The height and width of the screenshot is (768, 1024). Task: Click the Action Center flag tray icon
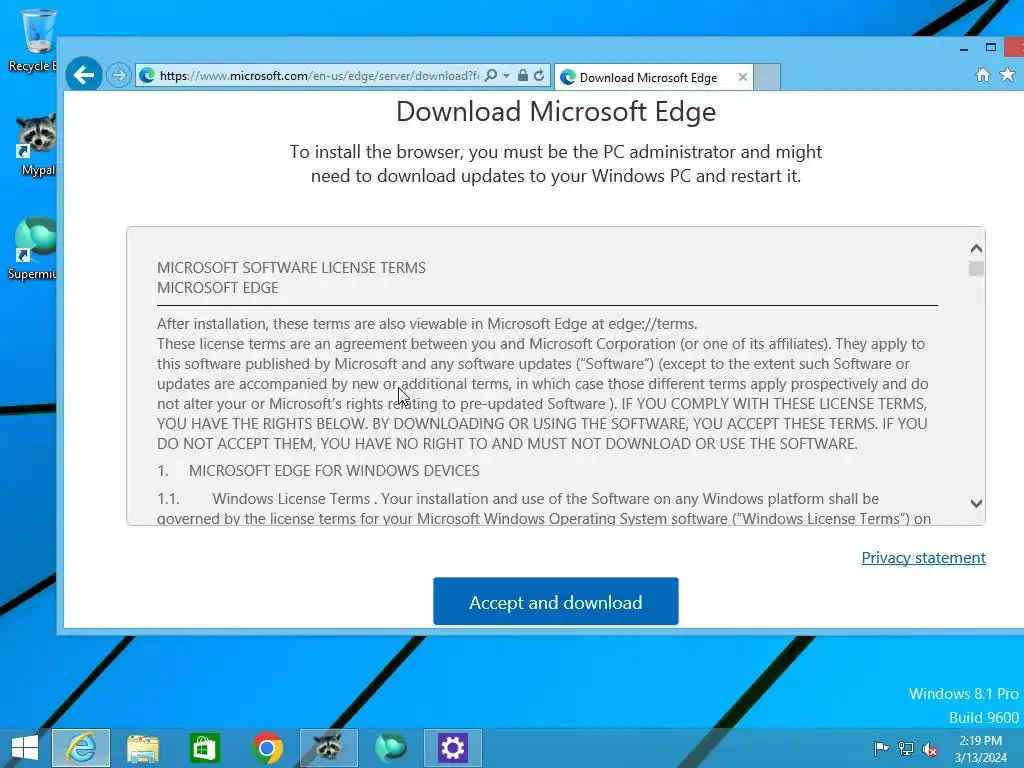point(881,748)
